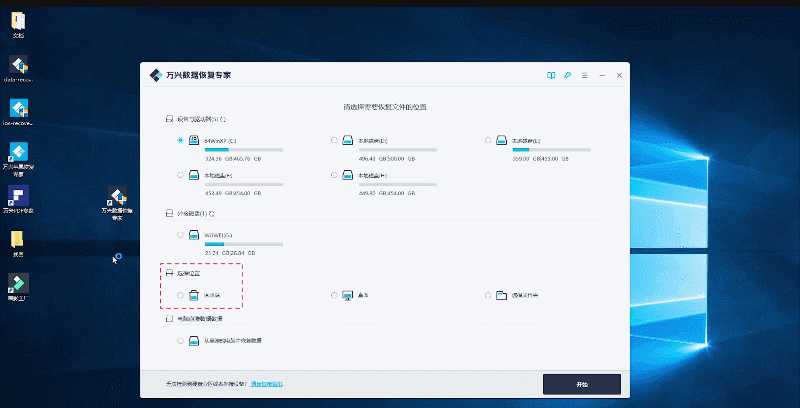Click the E: drive usage bar
The height and width of the screenshot is (408, 800).
coord(552,150)
